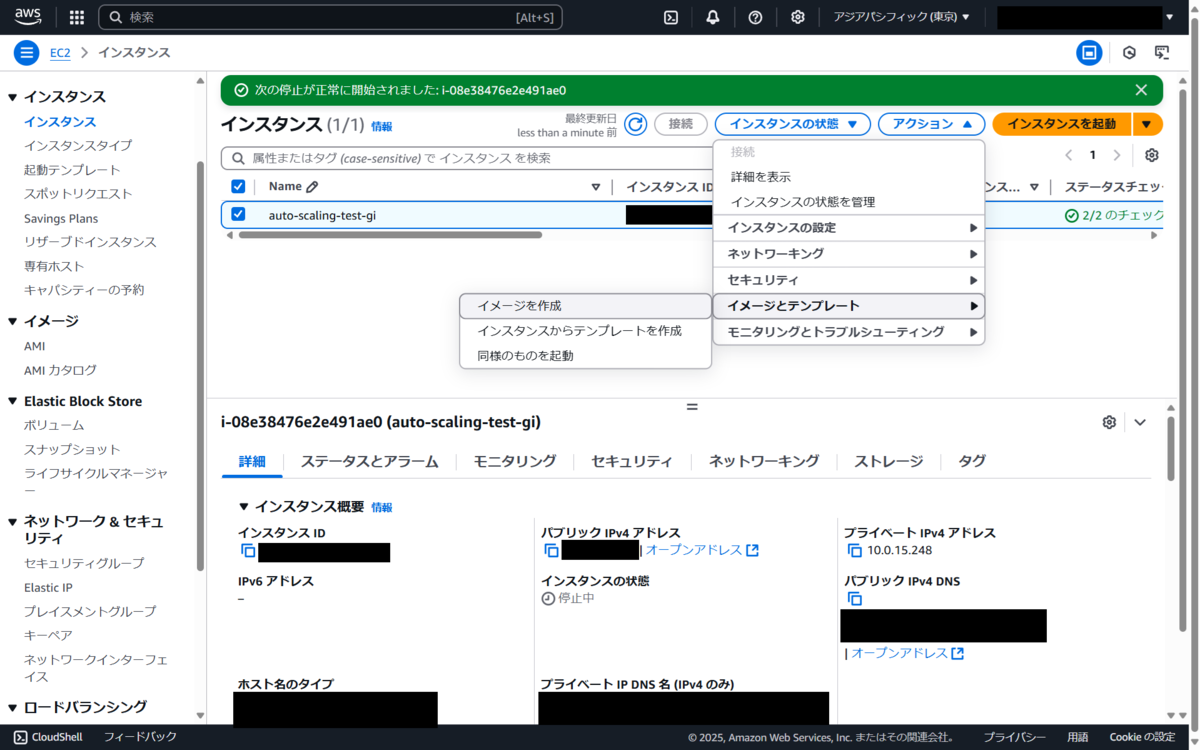
Task: Open オープンアドレス link beside public IPv4
Action: tap(702, 551)
